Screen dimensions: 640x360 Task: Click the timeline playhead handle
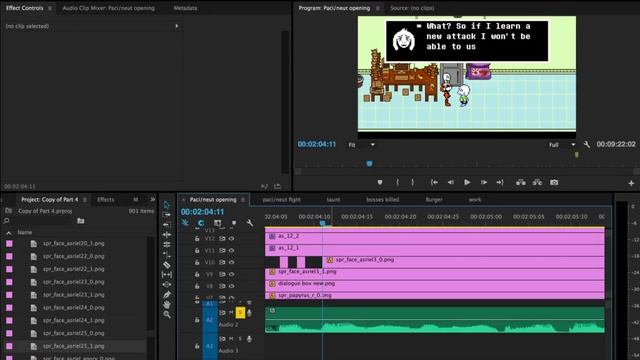[x=322, y=223]
